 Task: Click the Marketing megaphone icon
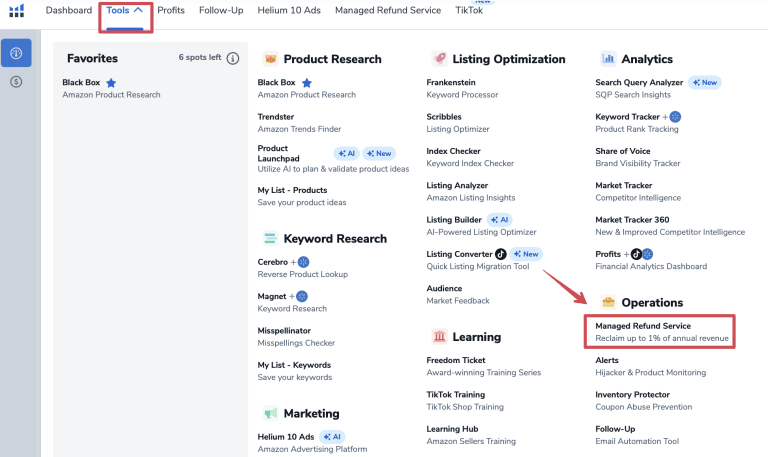point(270,413)
